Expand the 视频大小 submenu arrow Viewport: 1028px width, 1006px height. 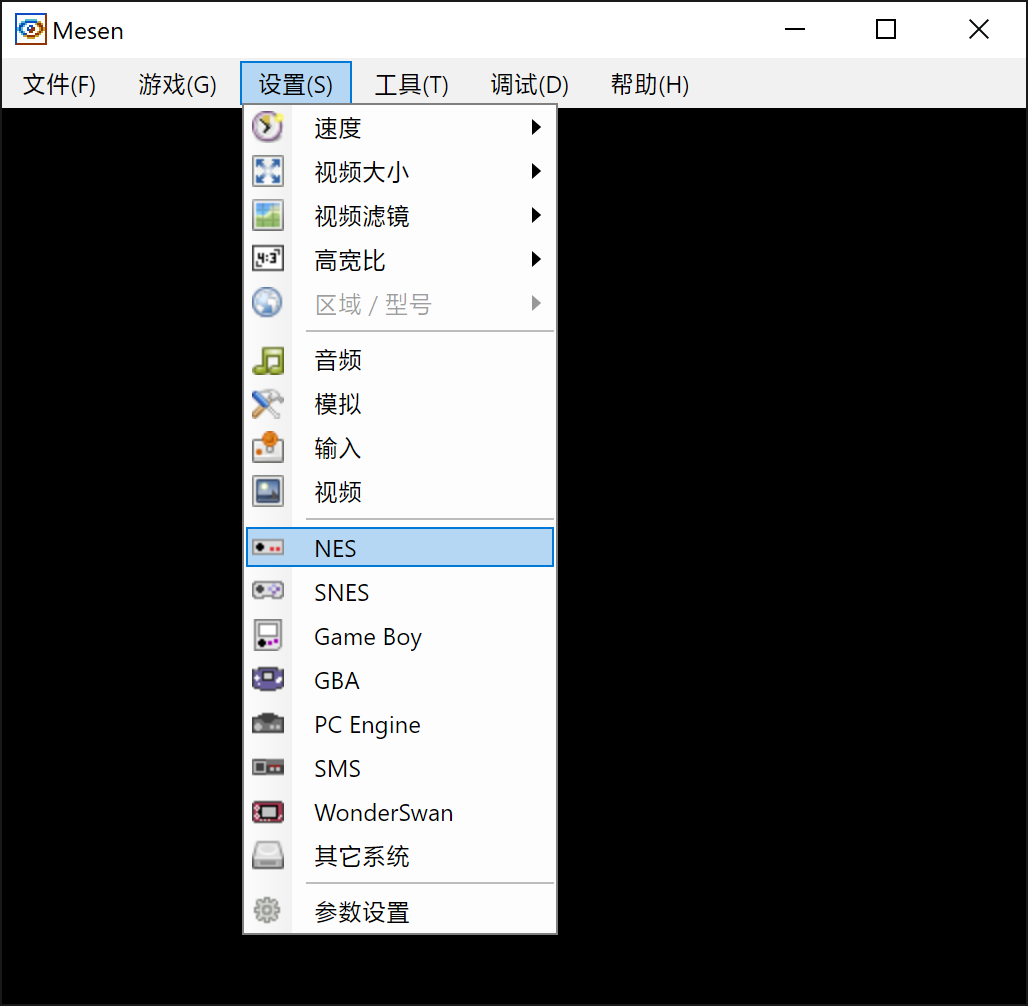[536, 171]
